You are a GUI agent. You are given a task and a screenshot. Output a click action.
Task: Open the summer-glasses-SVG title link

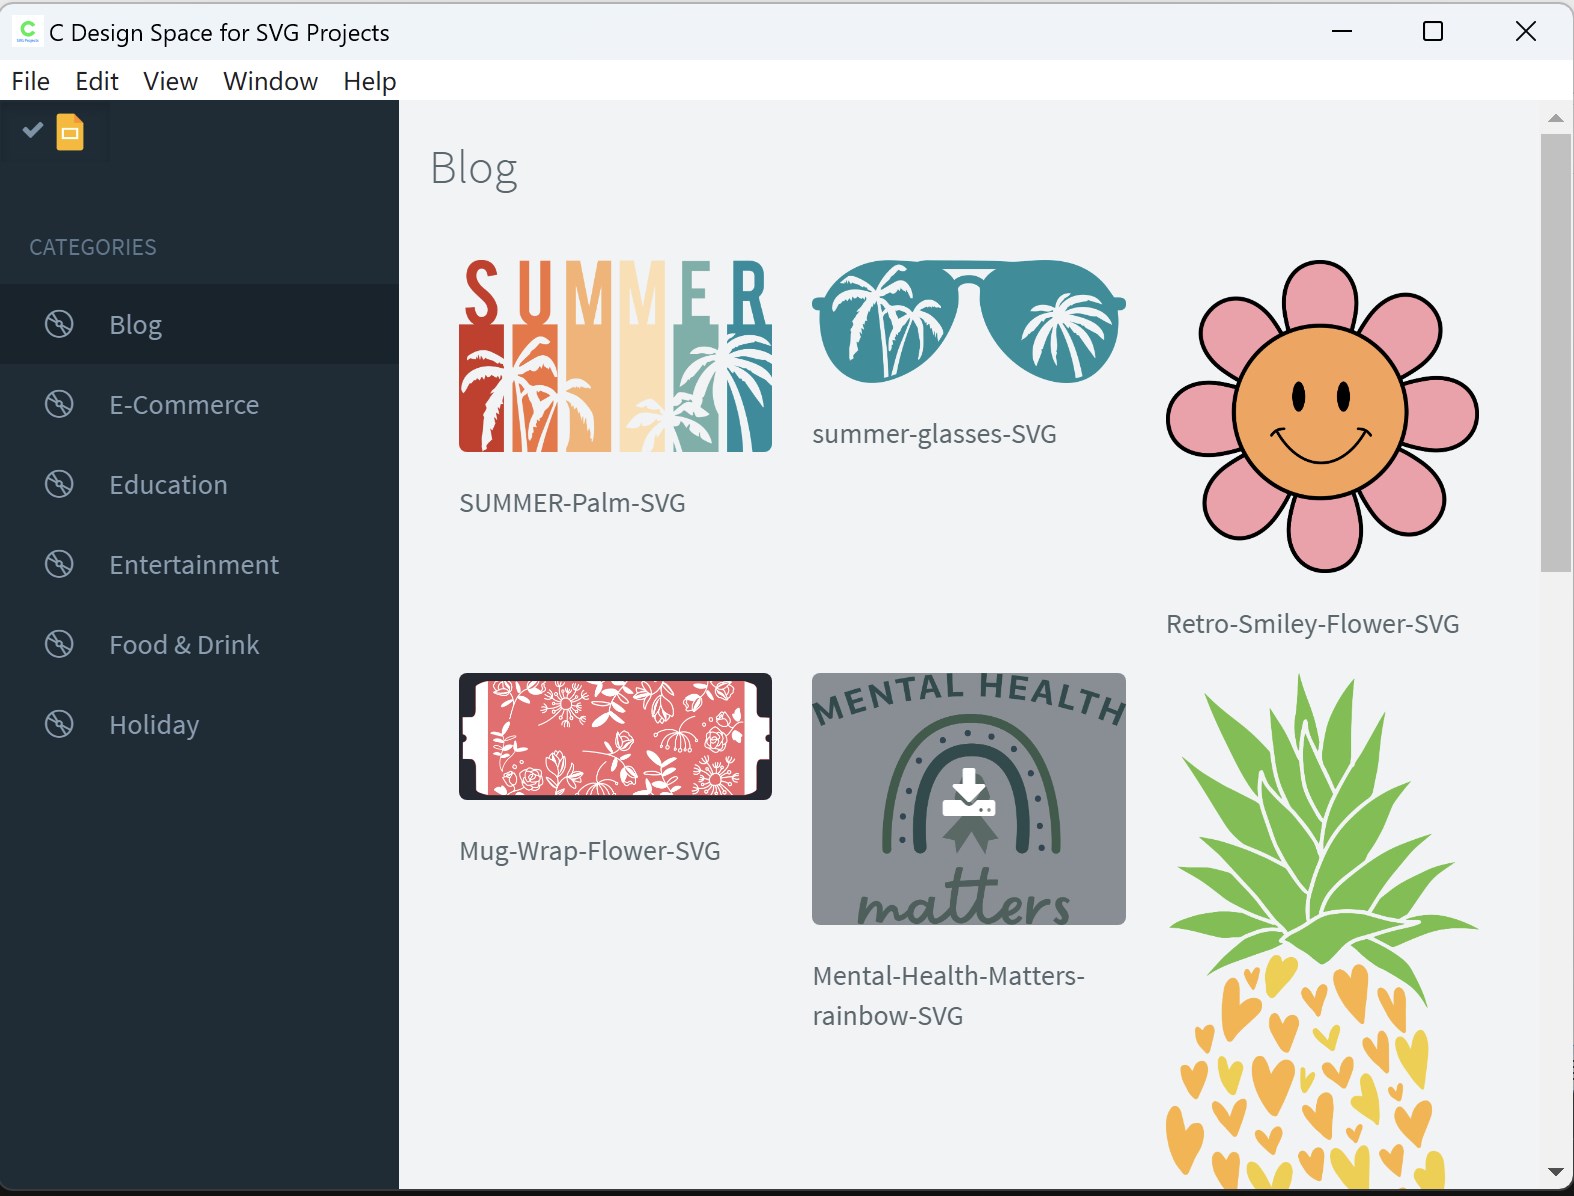click(x=934, y=434)
